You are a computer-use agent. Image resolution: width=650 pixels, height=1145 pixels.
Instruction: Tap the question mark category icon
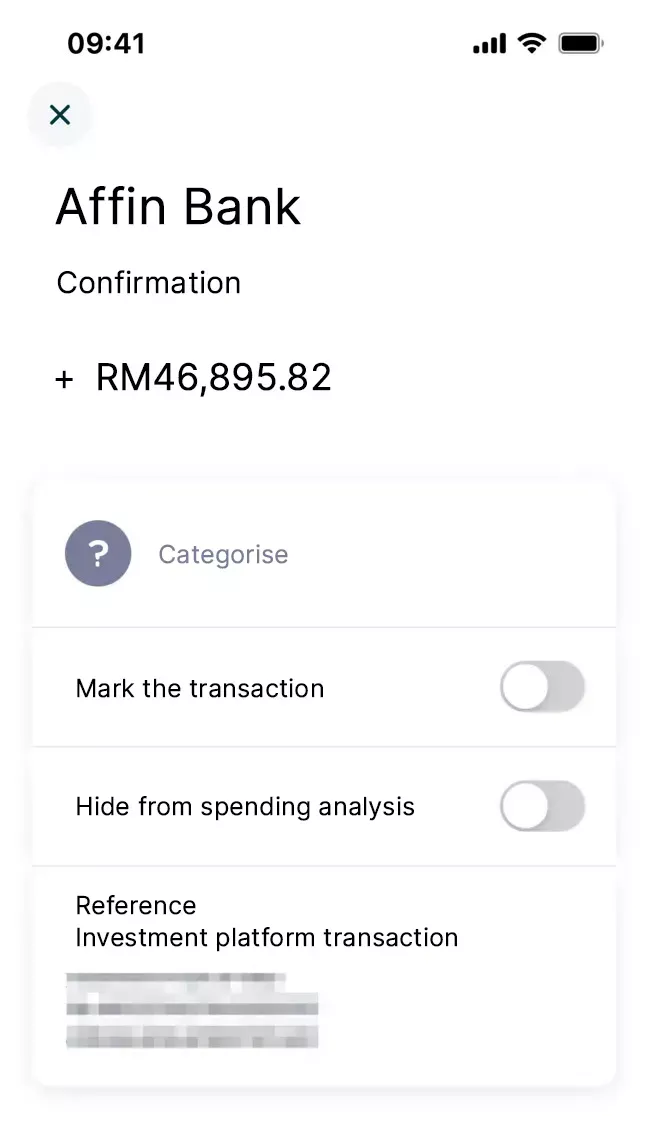98,553
